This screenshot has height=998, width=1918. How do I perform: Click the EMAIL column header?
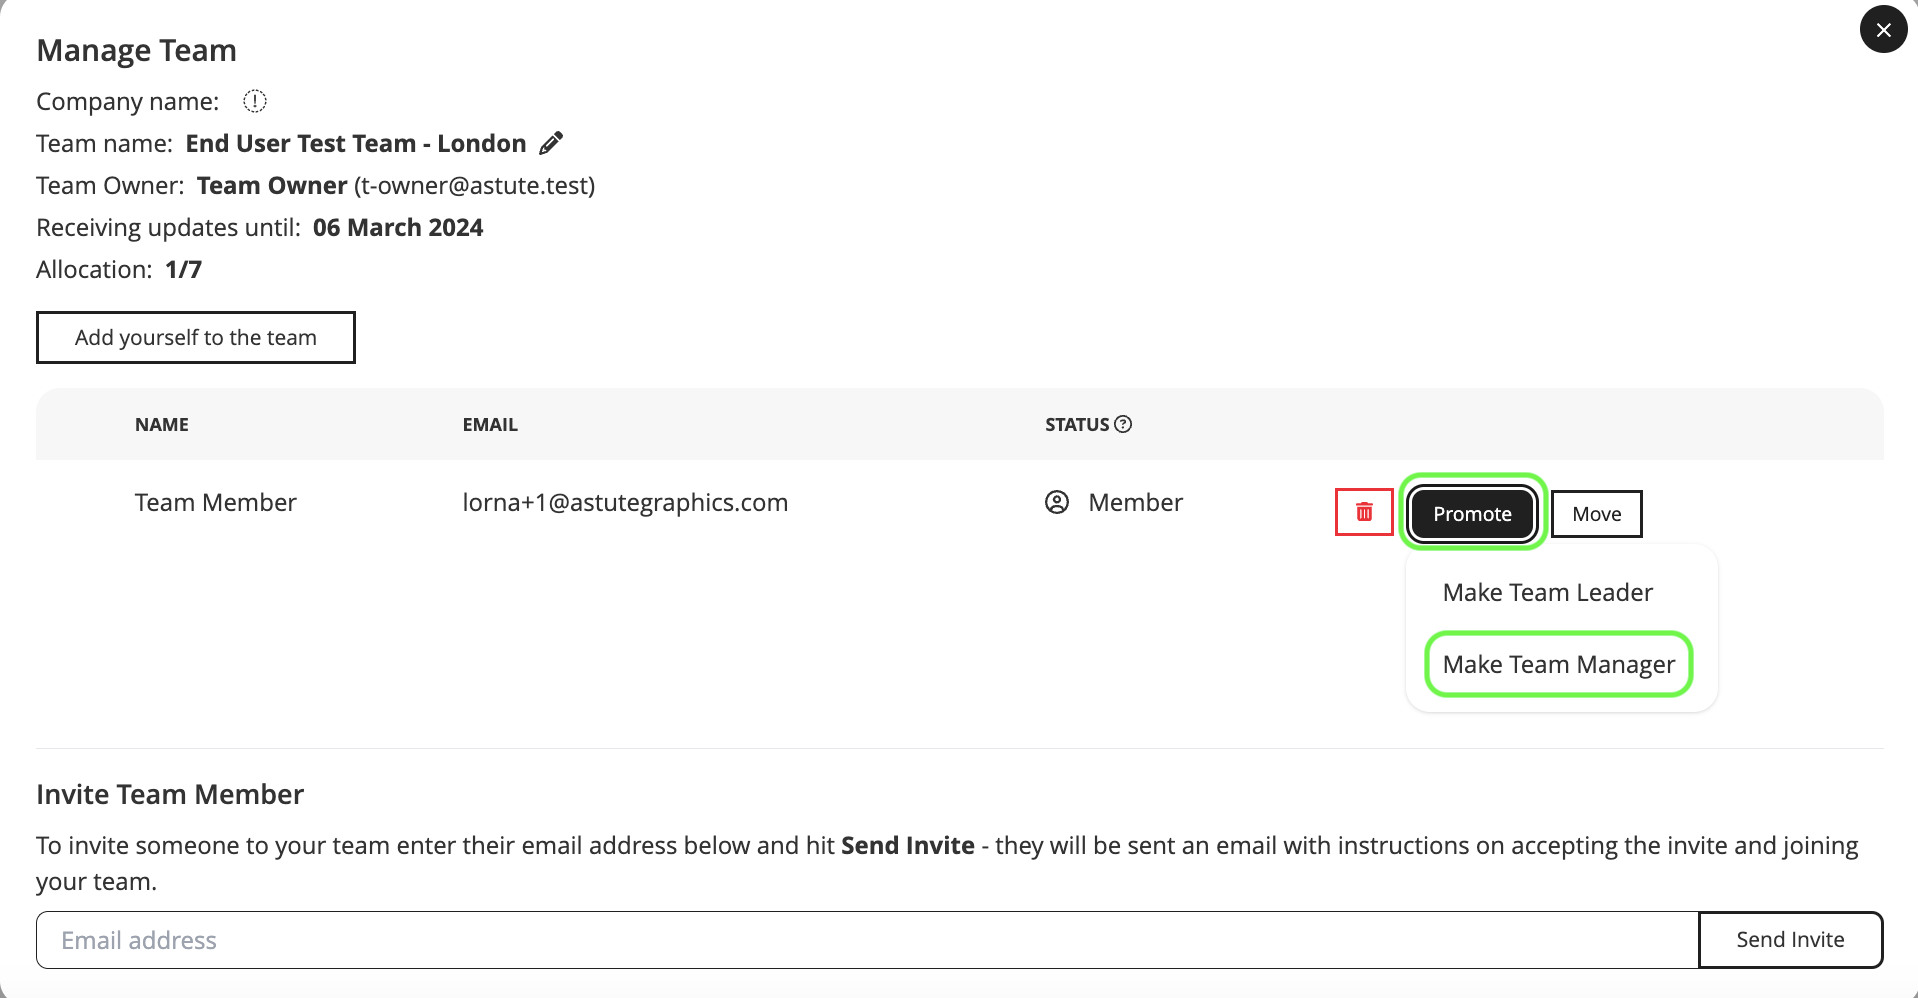click(x=490, y=424)
